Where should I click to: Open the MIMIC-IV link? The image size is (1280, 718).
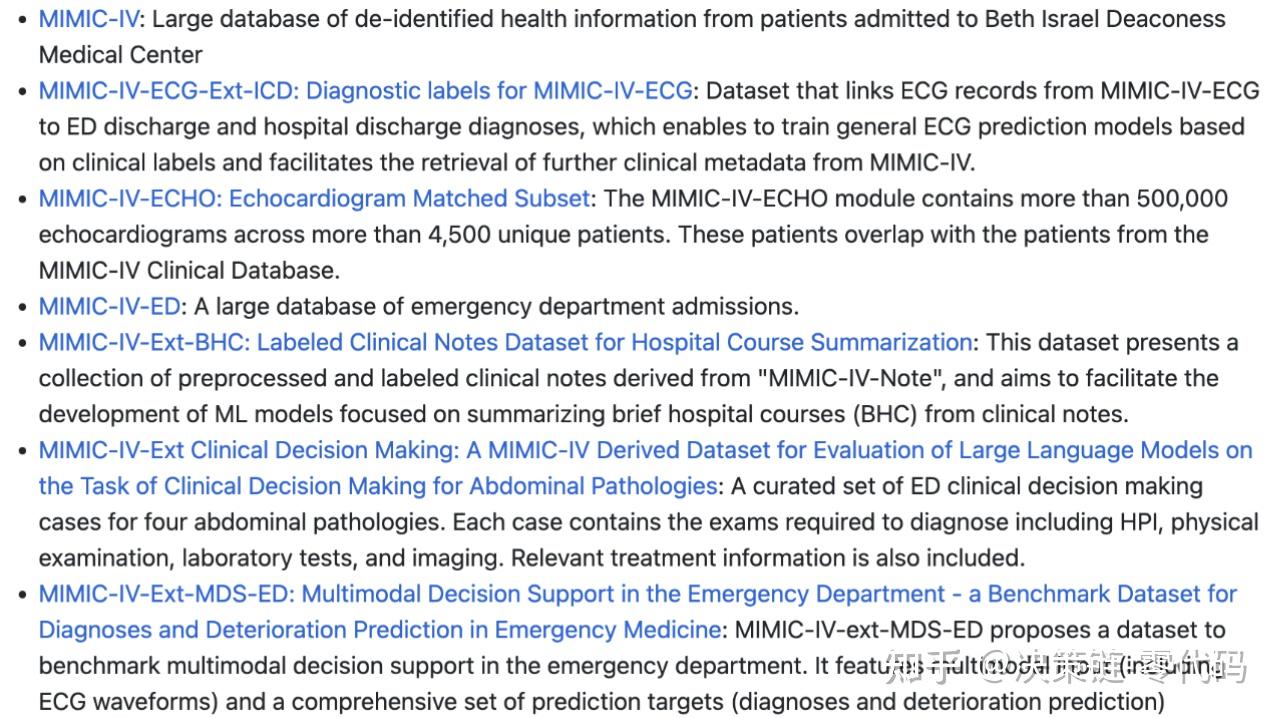coord(90,19)
